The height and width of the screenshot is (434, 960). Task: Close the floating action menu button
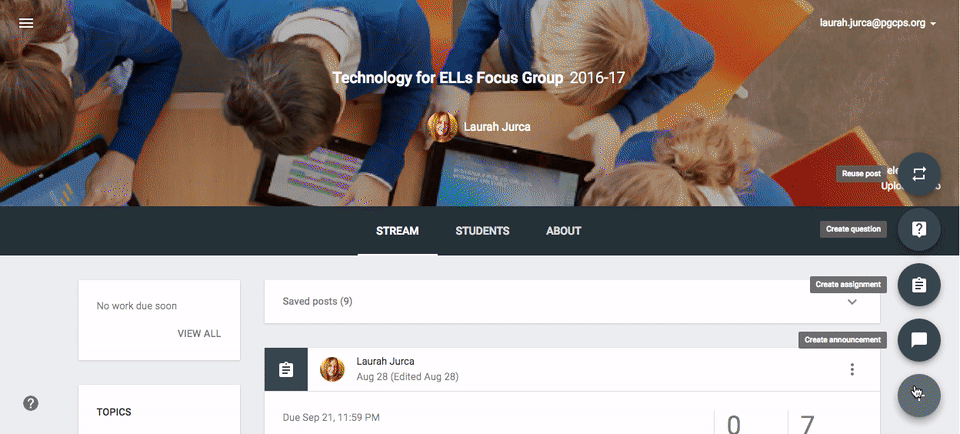[918, 395]
